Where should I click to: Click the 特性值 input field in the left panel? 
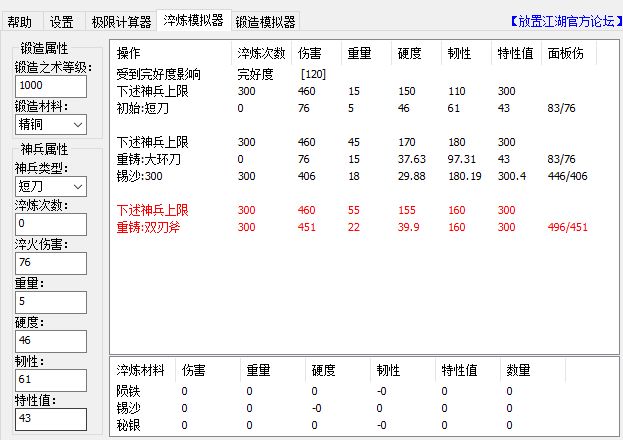[x=51, y=419]
